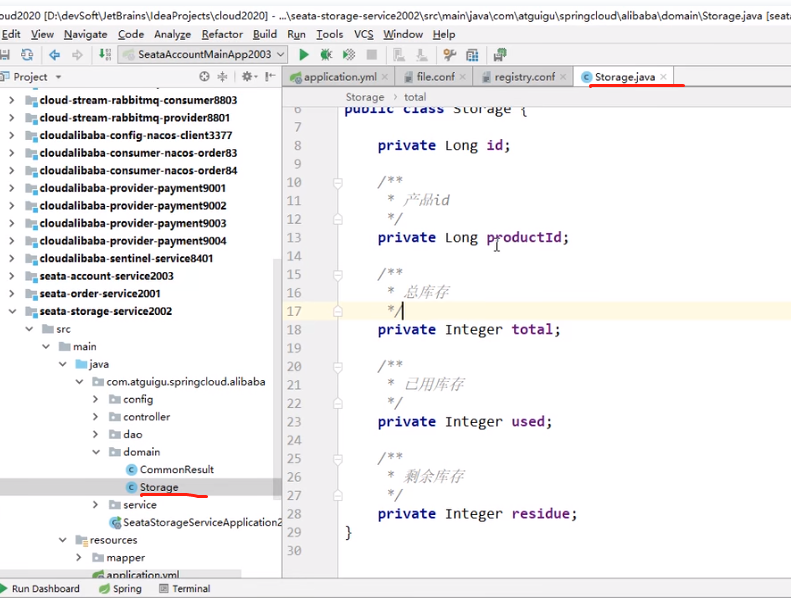
Task: Fold the comment at line 25
Action: tap(337, 459)
